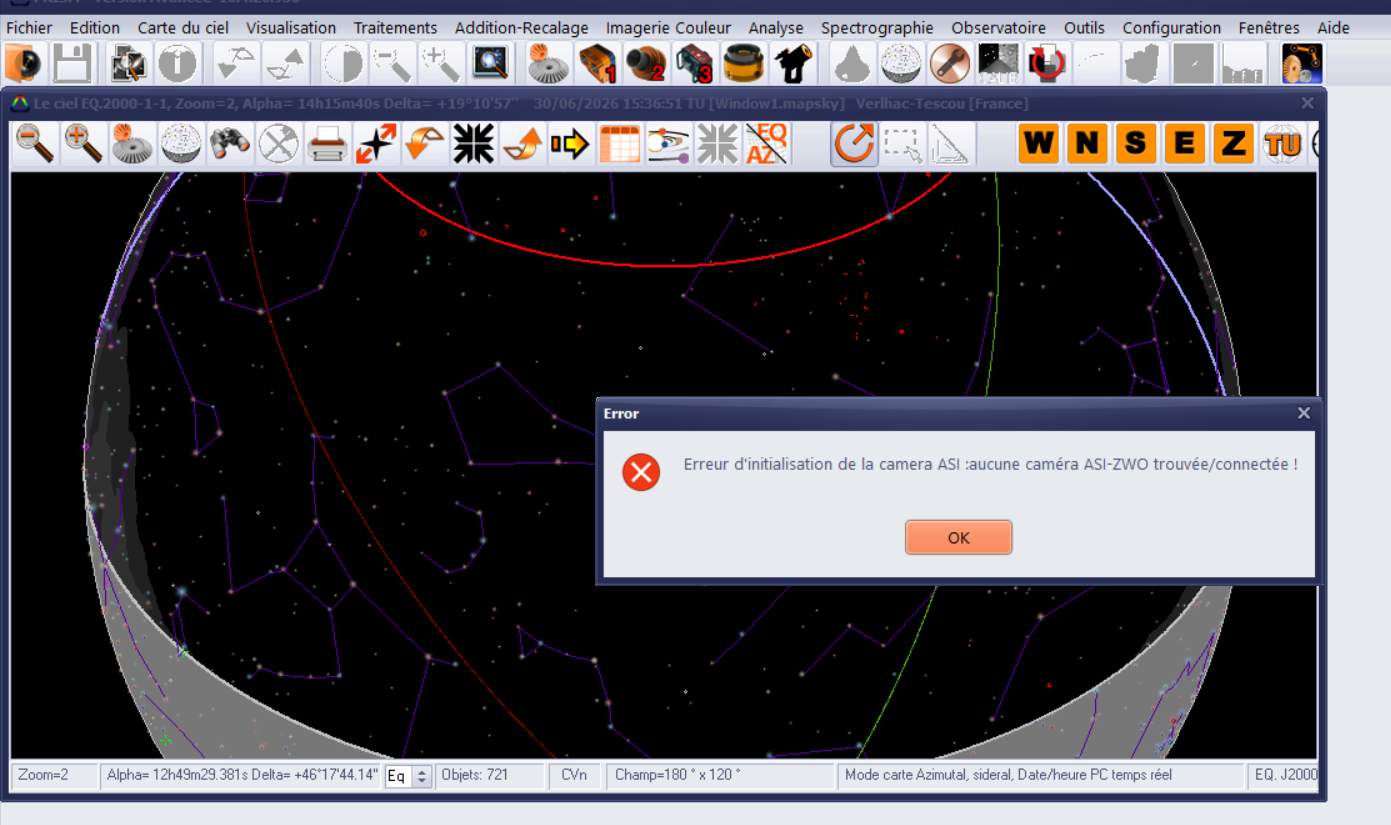
Task: Open the Spectrographie menu
Action: tap(878, 28)
